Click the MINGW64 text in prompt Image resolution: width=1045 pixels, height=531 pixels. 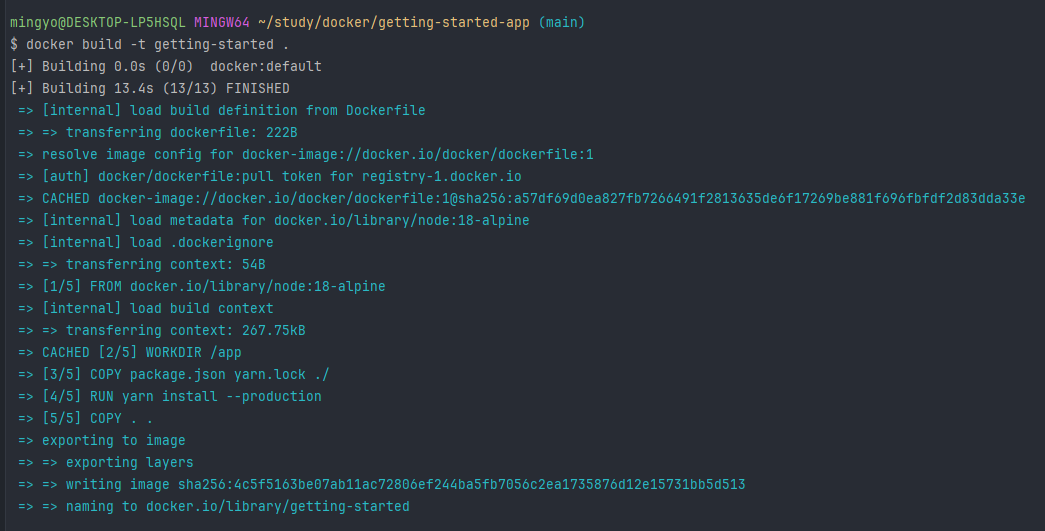coord(222,23)
